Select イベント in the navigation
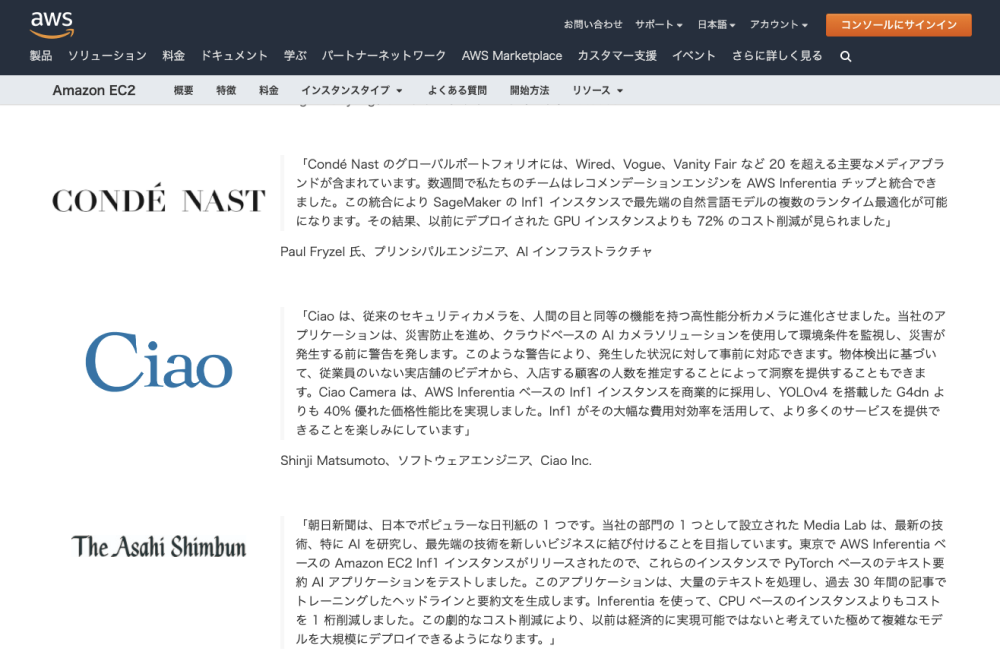 694,56
